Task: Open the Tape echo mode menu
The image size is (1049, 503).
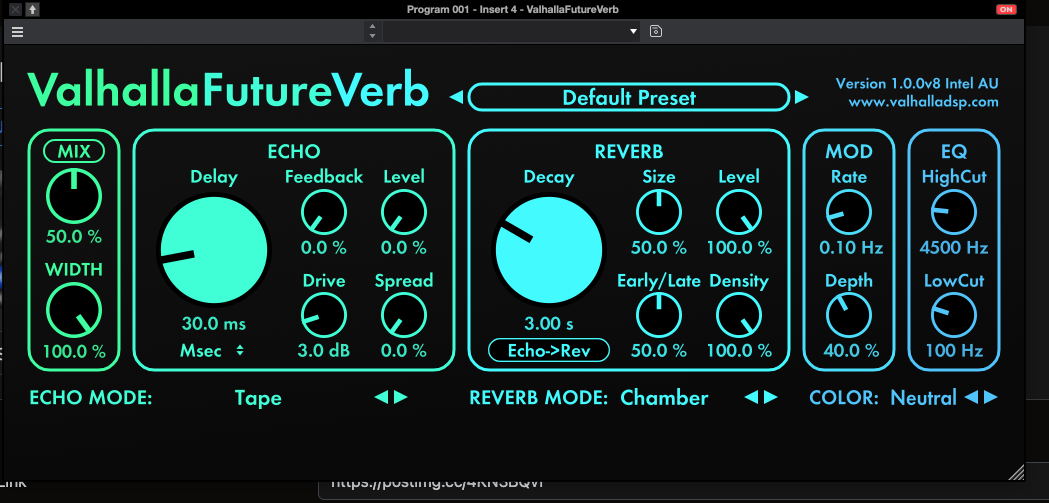Action: [258, 398]
